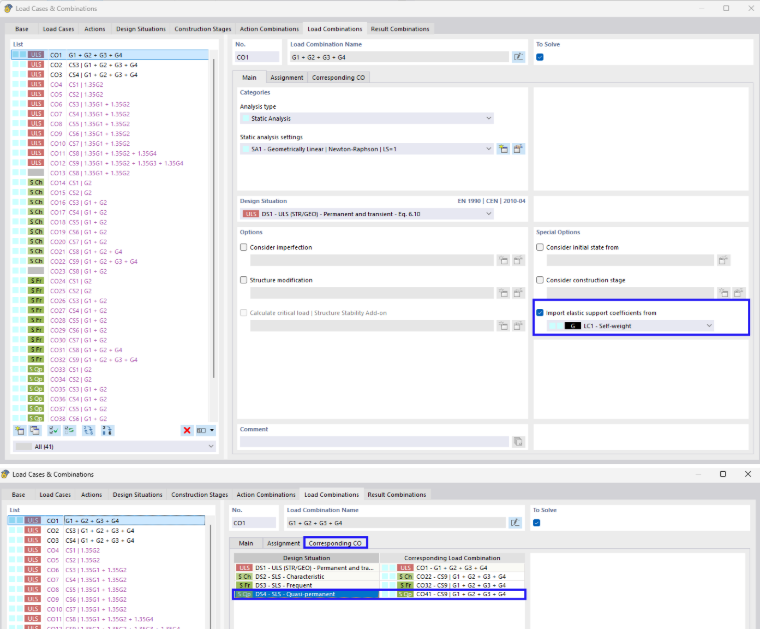Uncheck To Solve in the upper window

539,57
